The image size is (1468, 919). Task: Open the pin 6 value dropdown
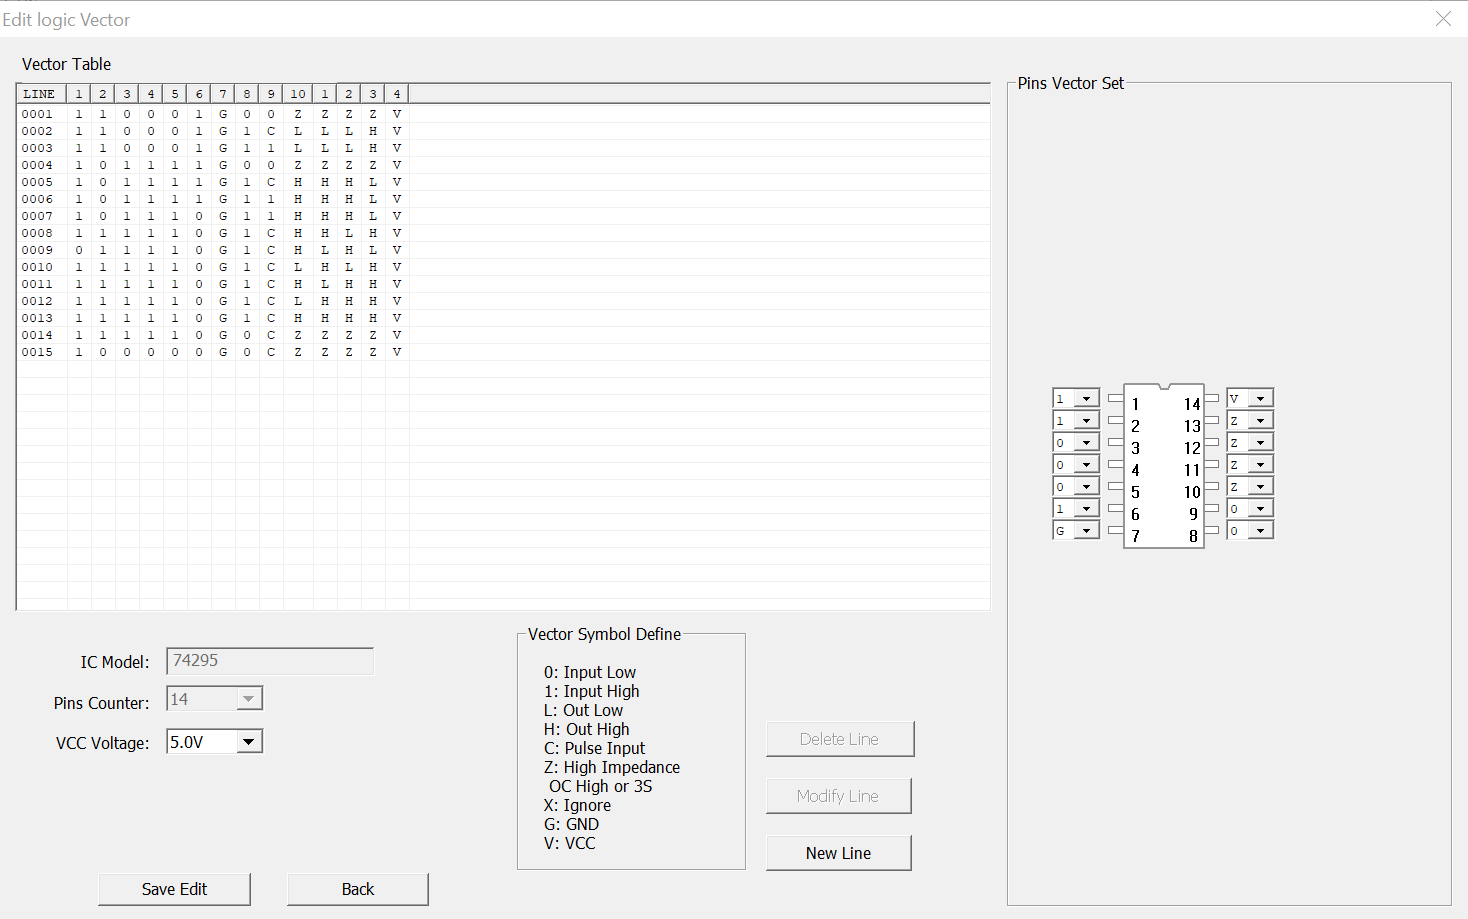[1086, 509]
